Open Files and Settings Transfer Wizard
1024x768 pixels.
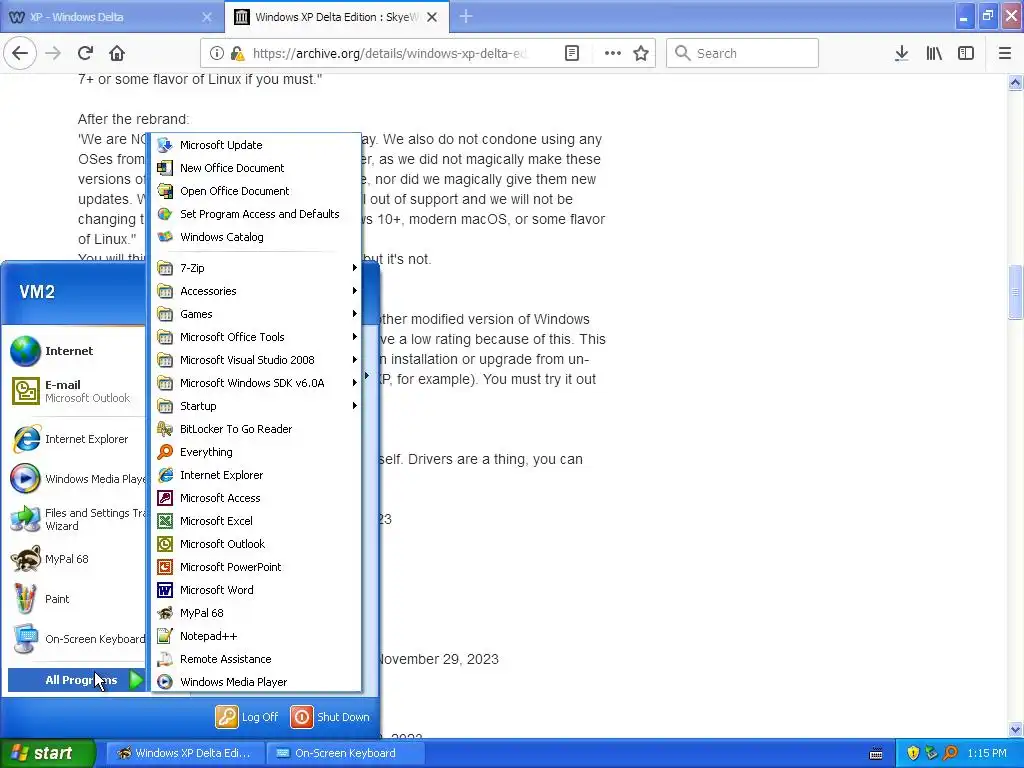pos(76,519)
